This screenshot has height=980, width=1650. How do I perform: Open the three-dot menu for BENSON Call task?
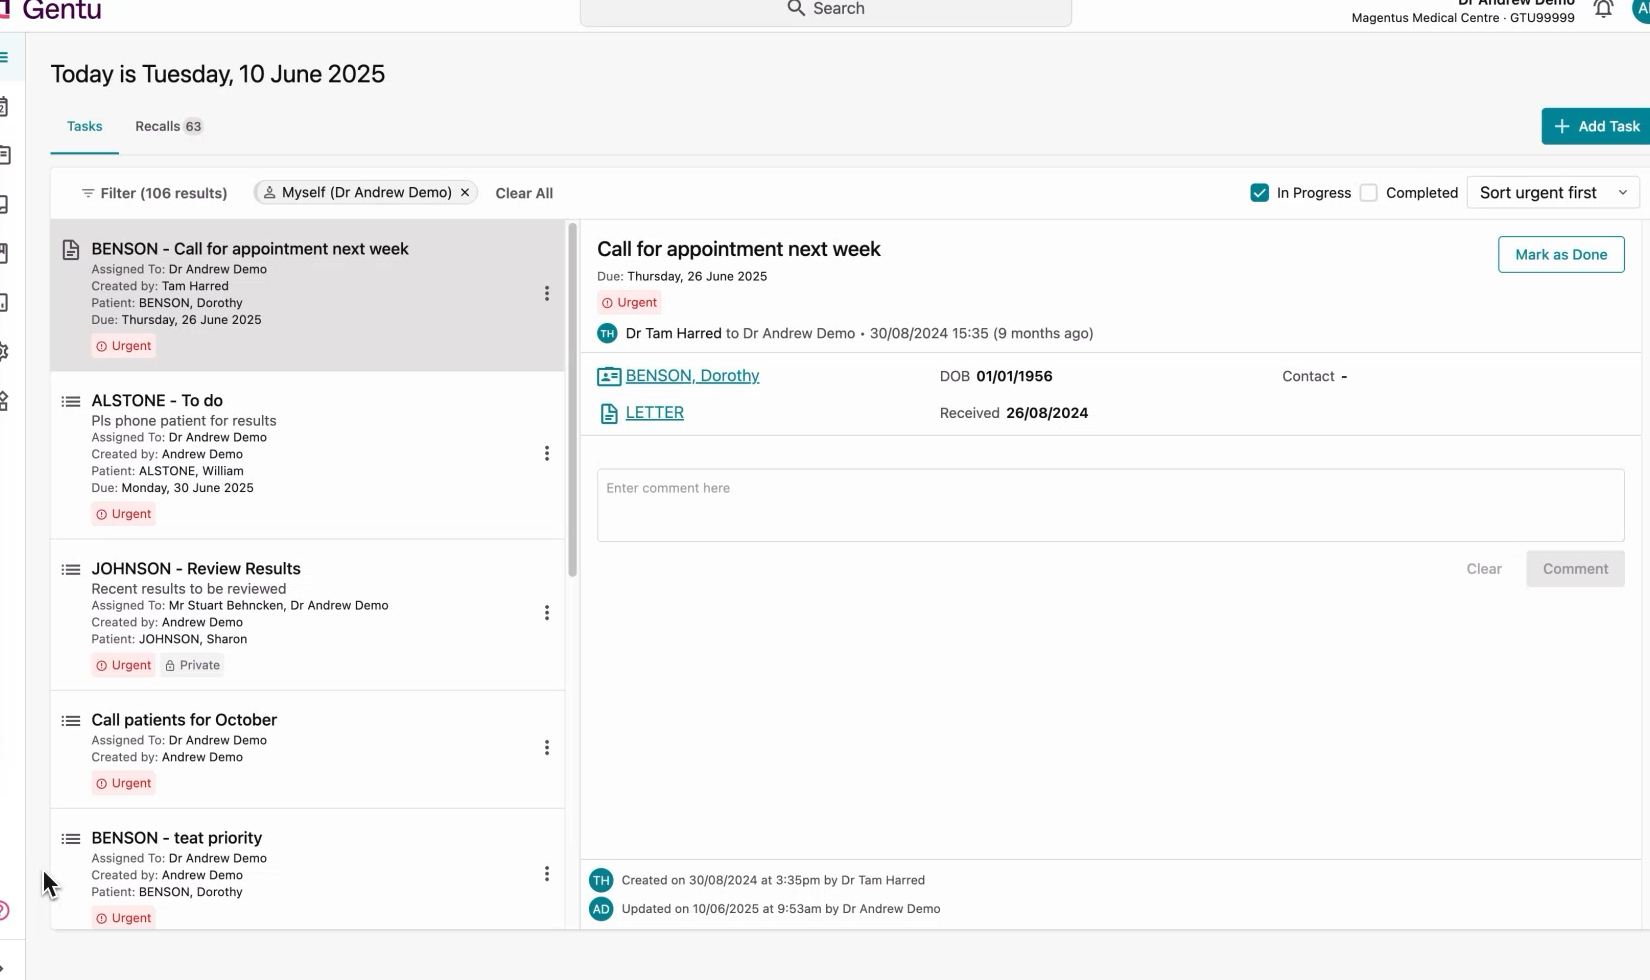(x=547, y=293)
